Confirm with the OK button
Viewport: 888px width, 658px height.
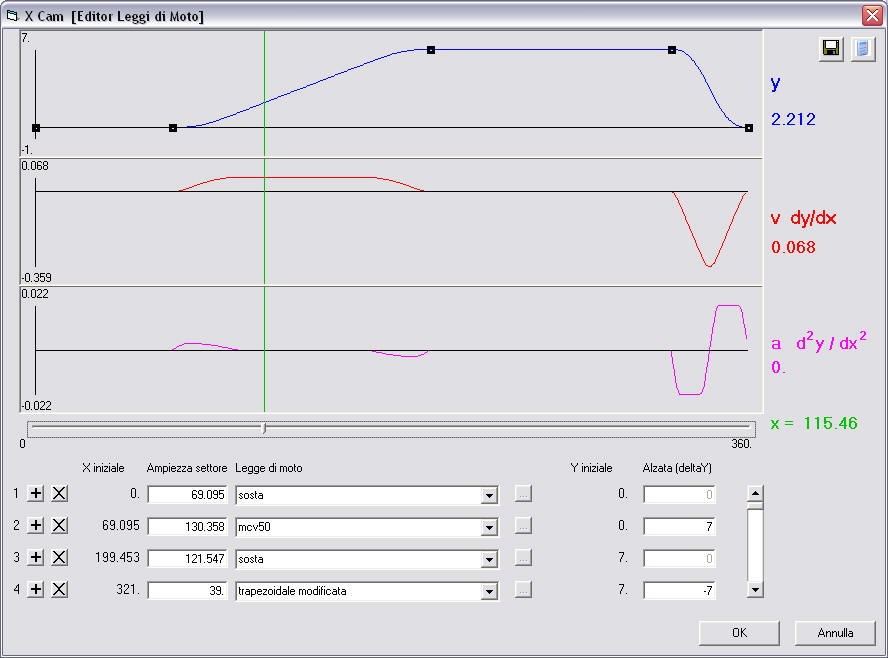(x=739, y=633)
